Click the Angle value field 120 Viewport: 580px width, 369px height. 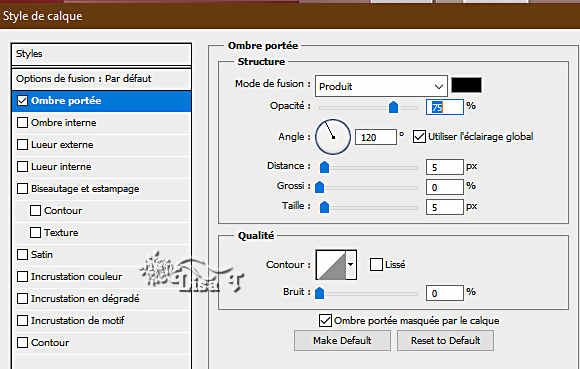[376, 137]
